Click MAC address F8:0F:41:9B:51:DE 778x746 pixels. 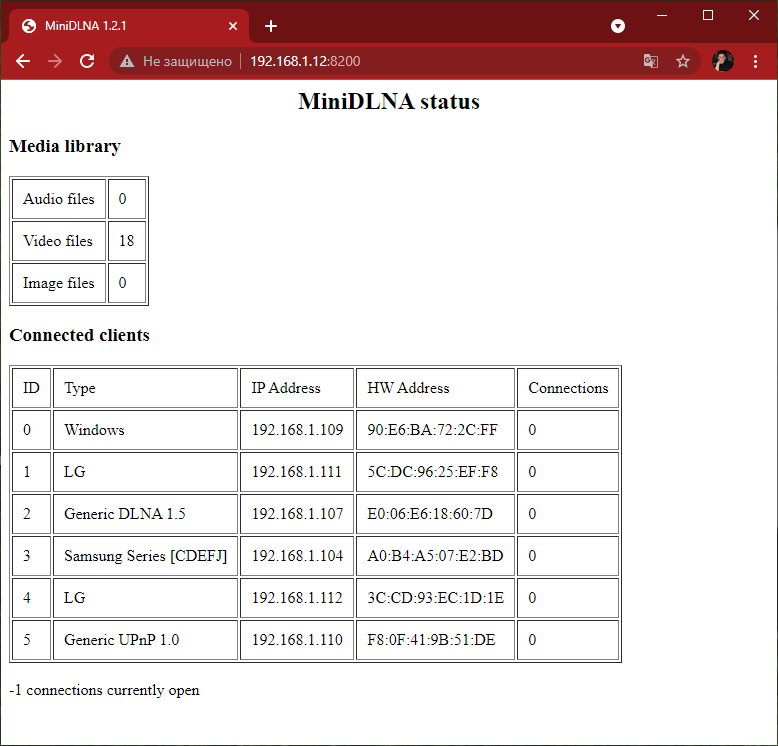tap(435, 640)
